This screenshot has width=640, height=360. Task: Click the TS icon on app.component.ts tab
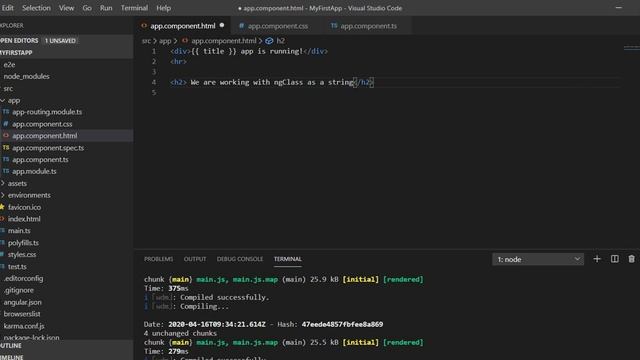334,25
